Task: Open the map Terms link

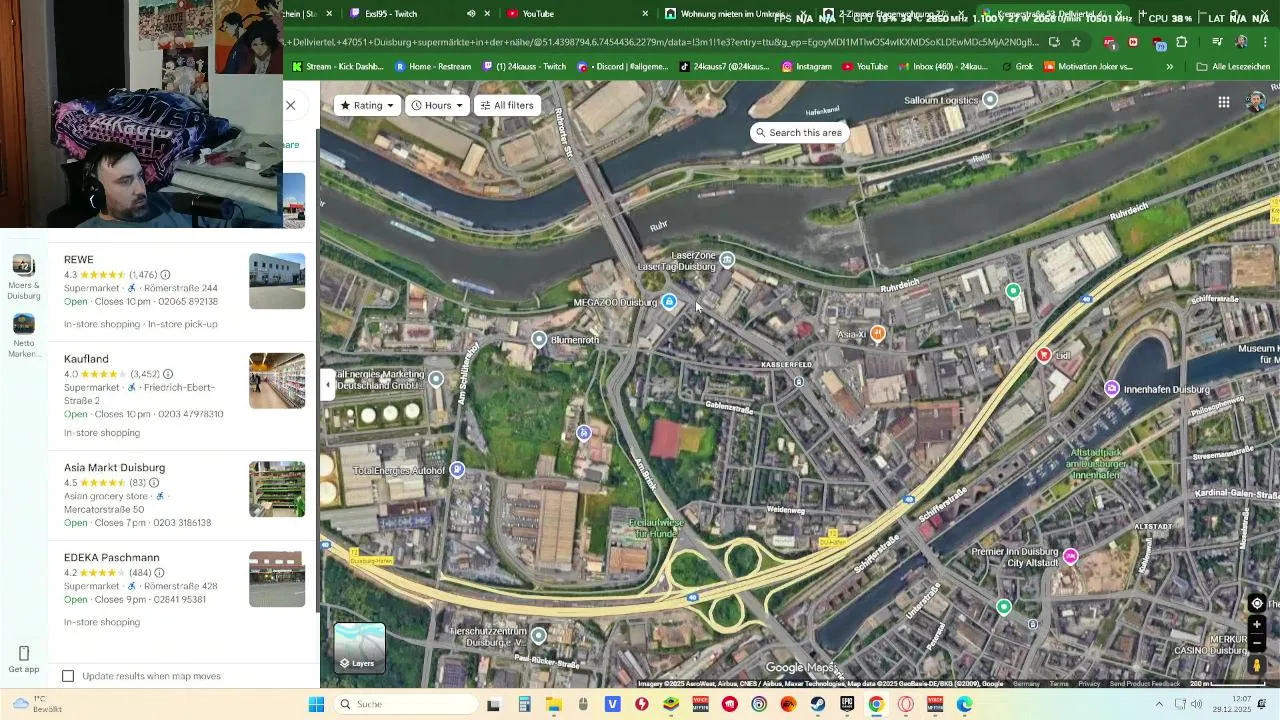Action: pos(1058,684)
